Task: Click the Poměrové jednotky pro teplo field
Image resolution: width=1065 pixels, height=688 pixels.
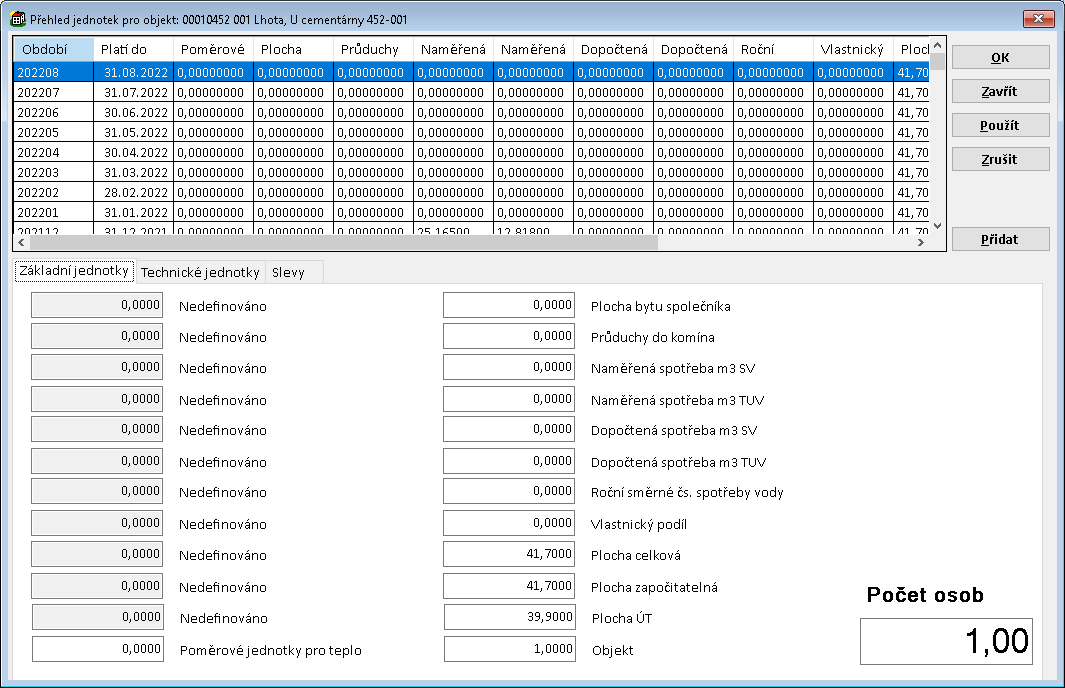Action: (98, 649)
